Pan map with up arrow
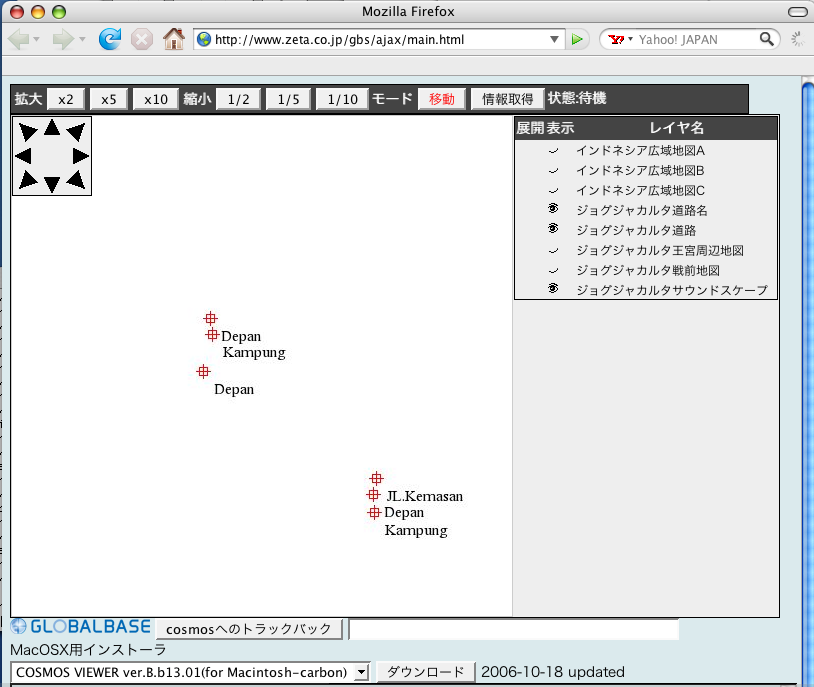The width and height of the screenshot is (814, 687). pyautogui.click(x=52, y=127)
